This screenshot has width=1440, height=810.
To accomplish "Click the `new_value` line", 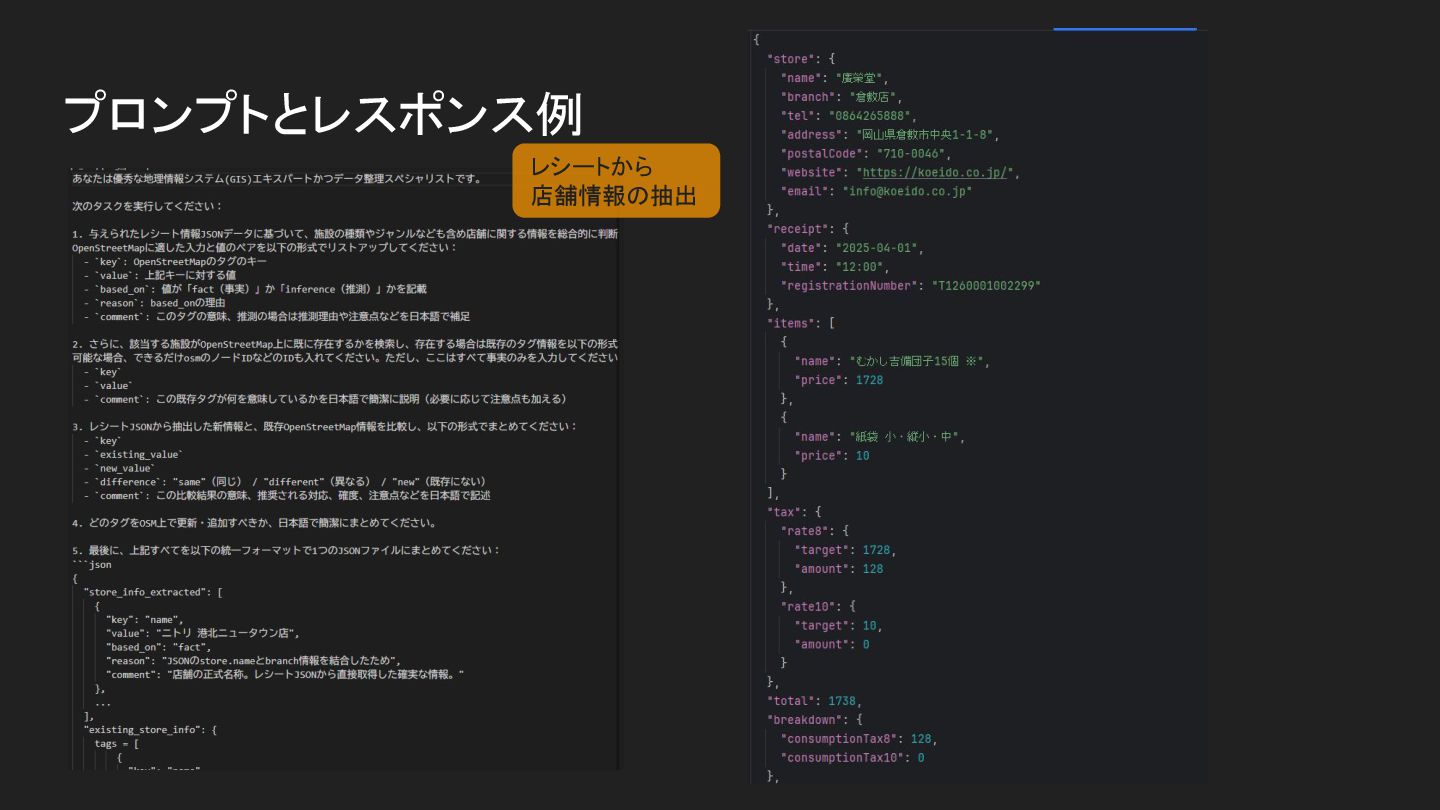I will [x=120, y=468].
